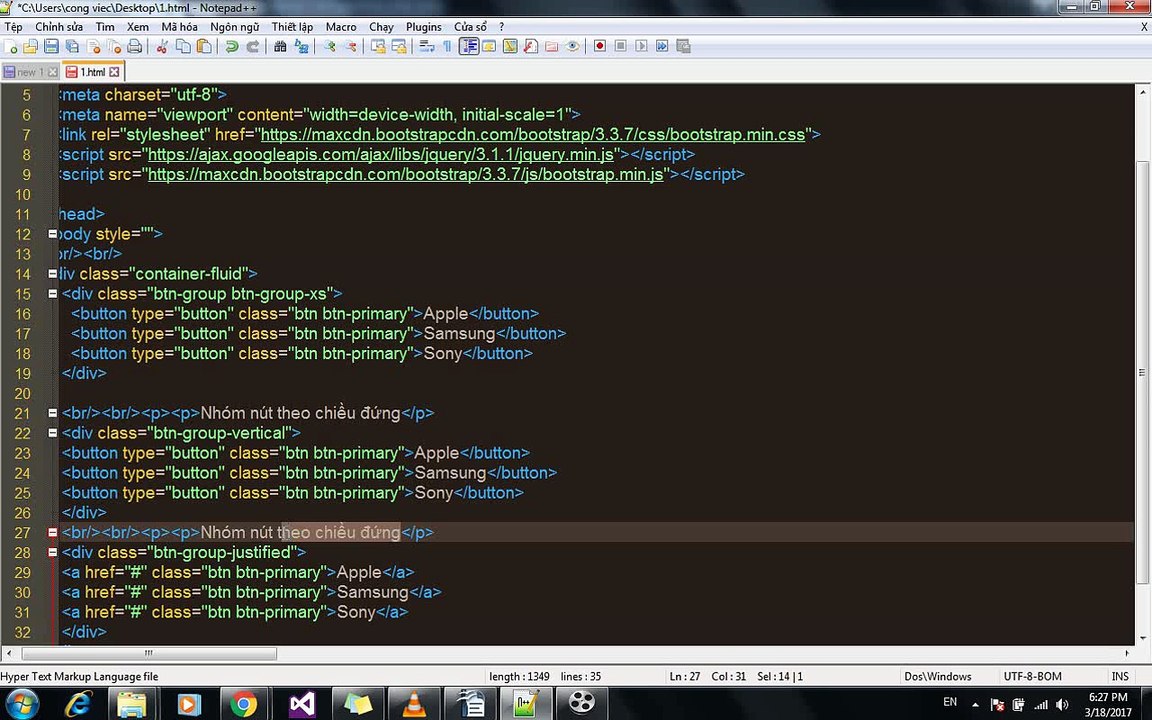Click the bootstrap.min.js URL link
1152x720 pixels.
click(x=406, y=174)
